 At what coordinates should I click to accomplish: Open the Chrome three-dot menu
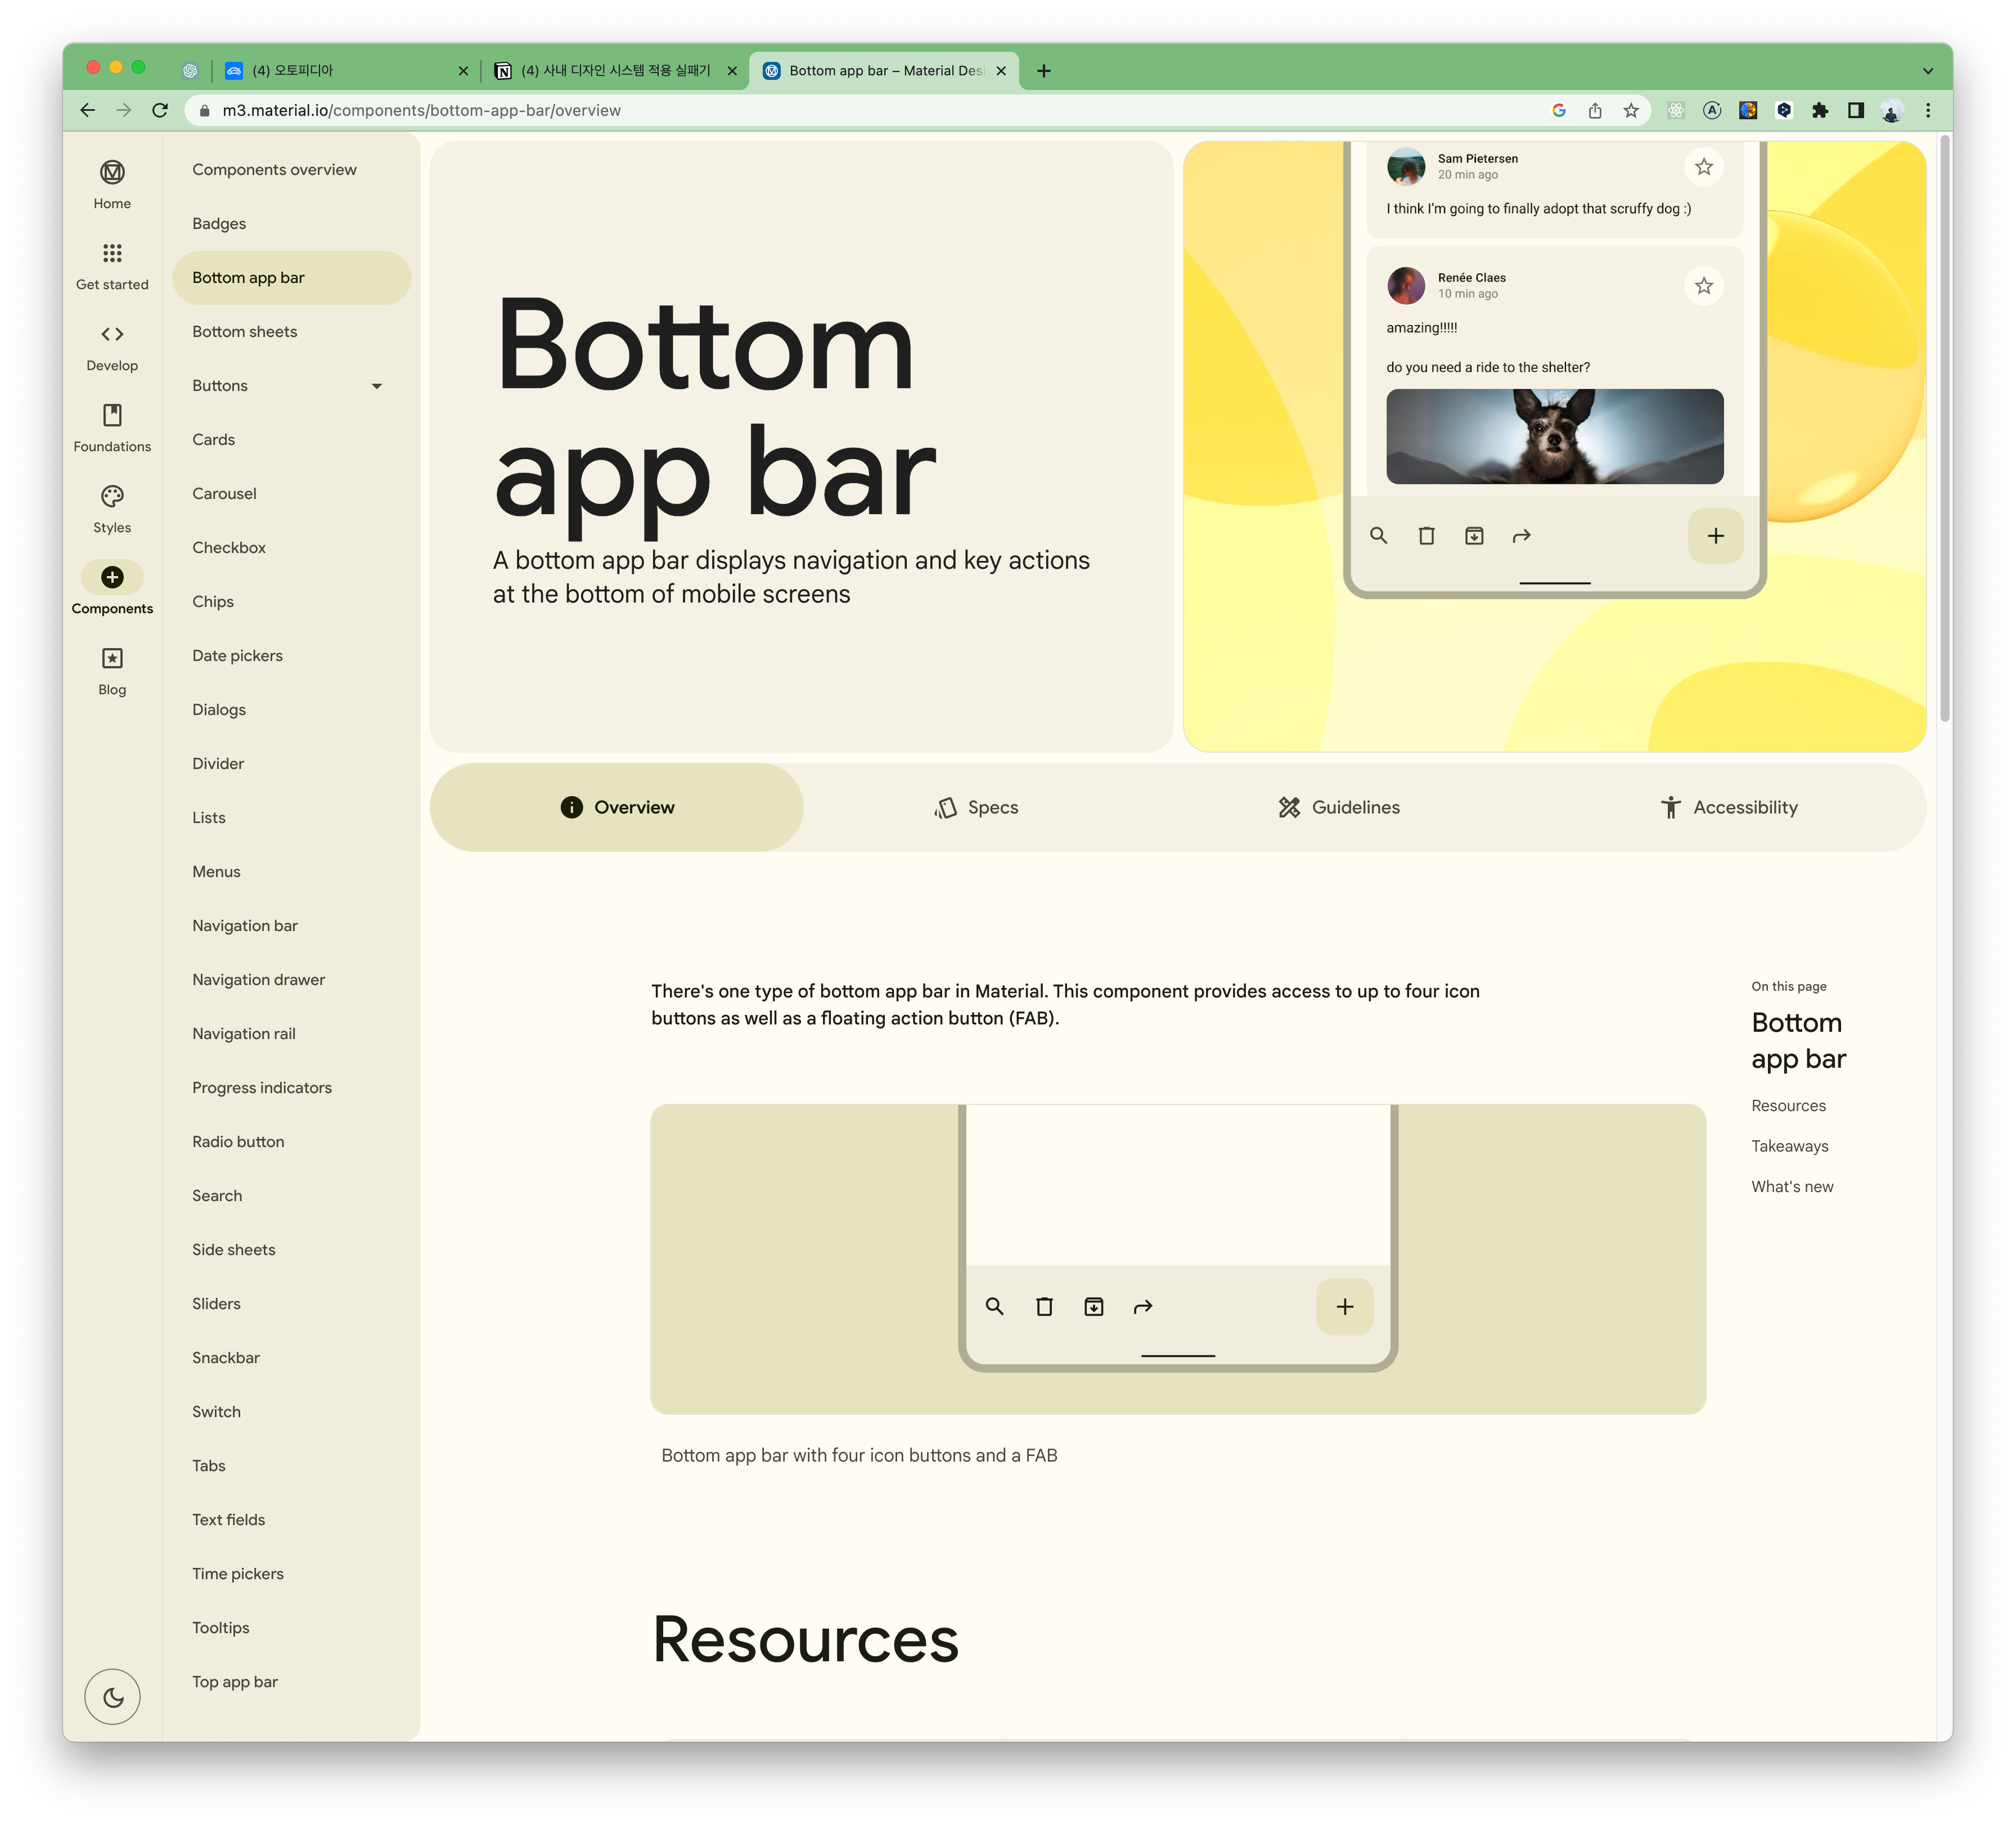click(x=1928, y=111)
